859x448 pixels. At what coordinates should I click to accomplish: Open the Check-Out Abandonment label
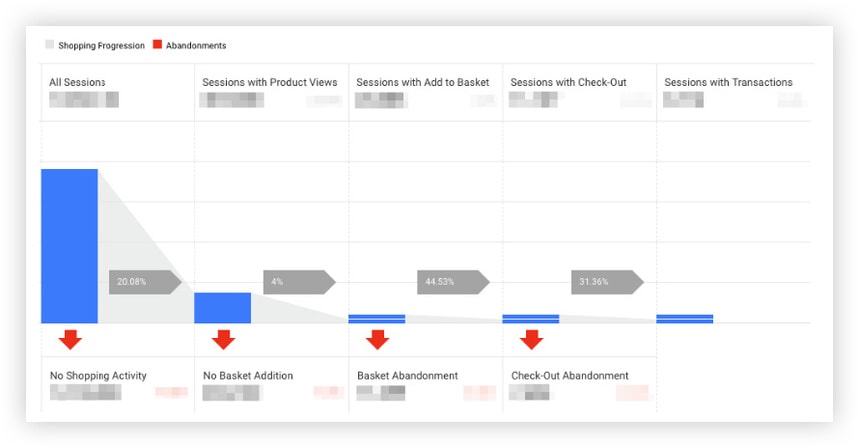(x=569, y=376)
